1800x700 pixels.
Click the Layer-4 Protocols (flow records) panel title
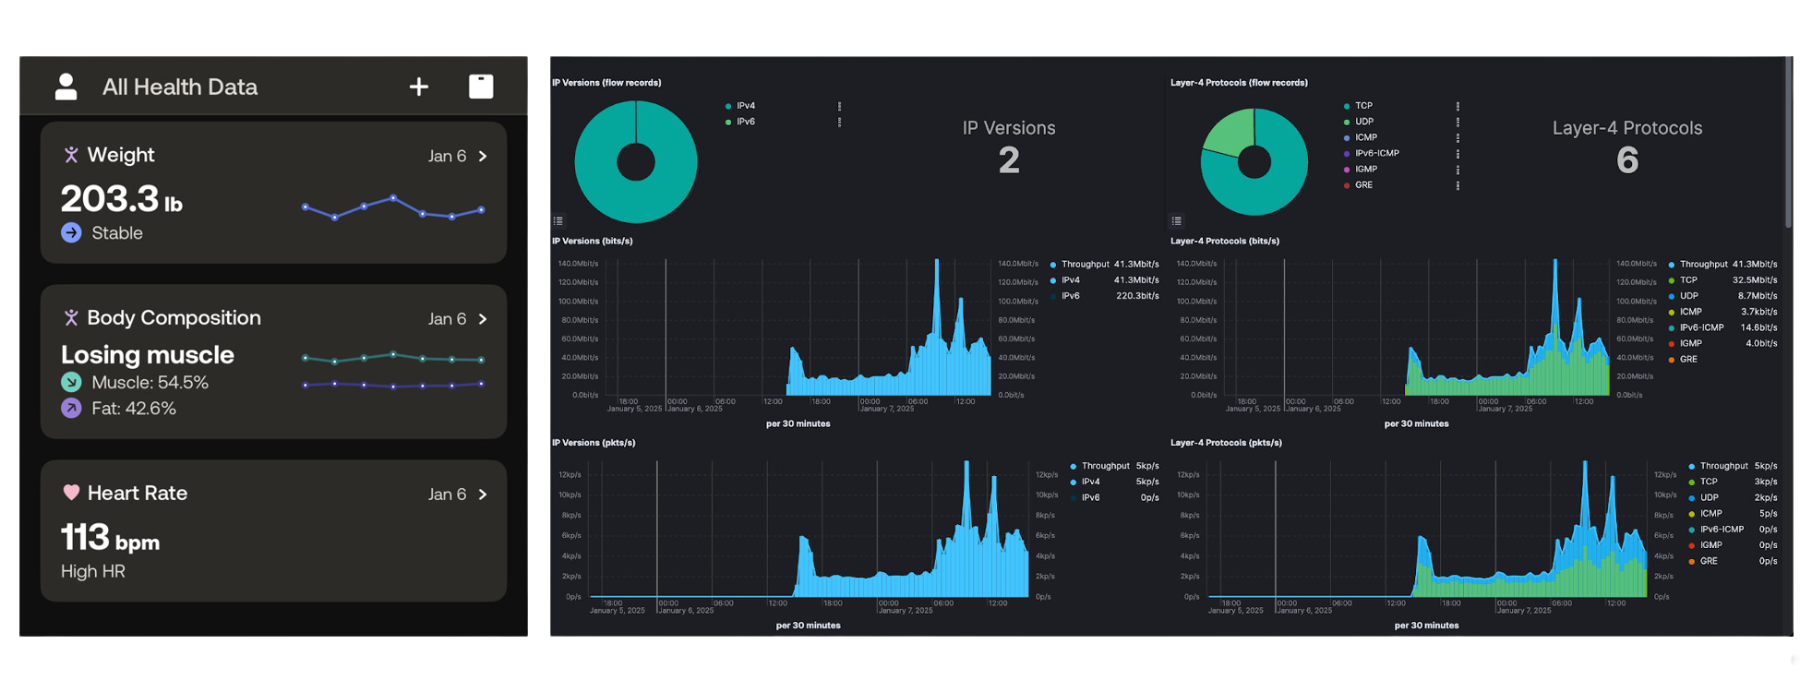click(1239, 83)
